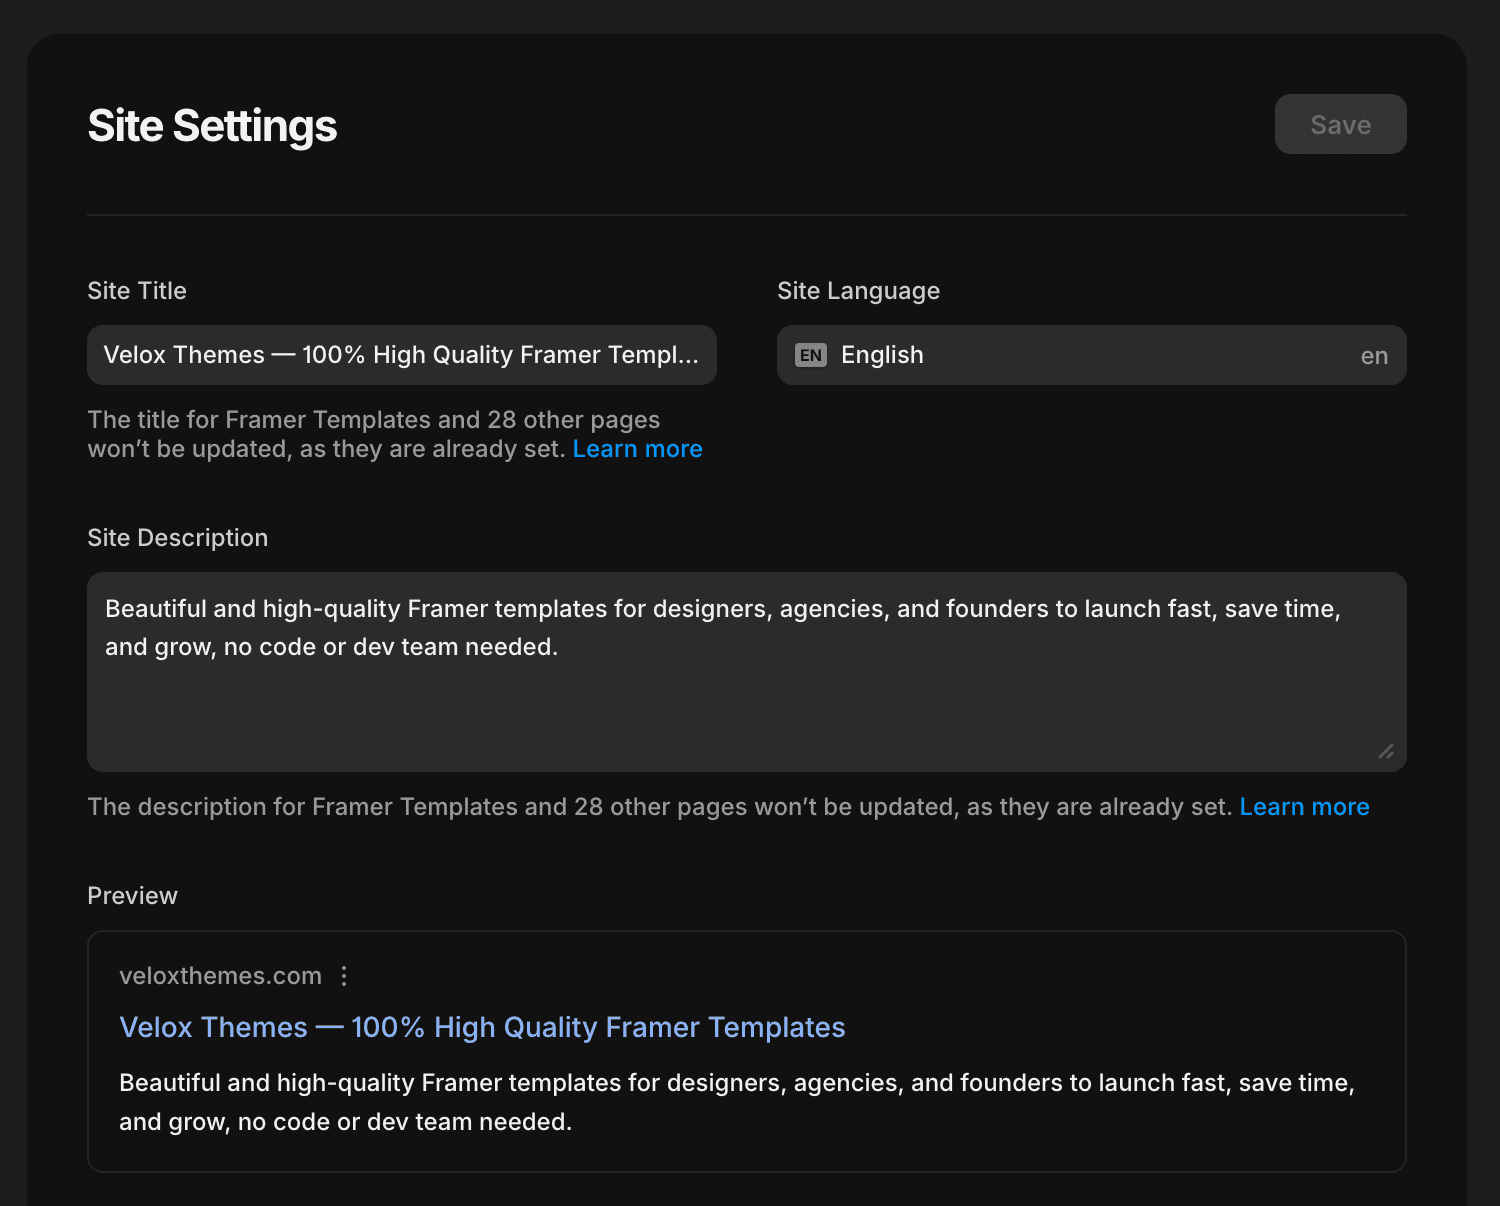Click the truncated title text in the title field
The width and height of the screenshot is (1500, 1206).
pyautogui.click(x=400, y=355)
